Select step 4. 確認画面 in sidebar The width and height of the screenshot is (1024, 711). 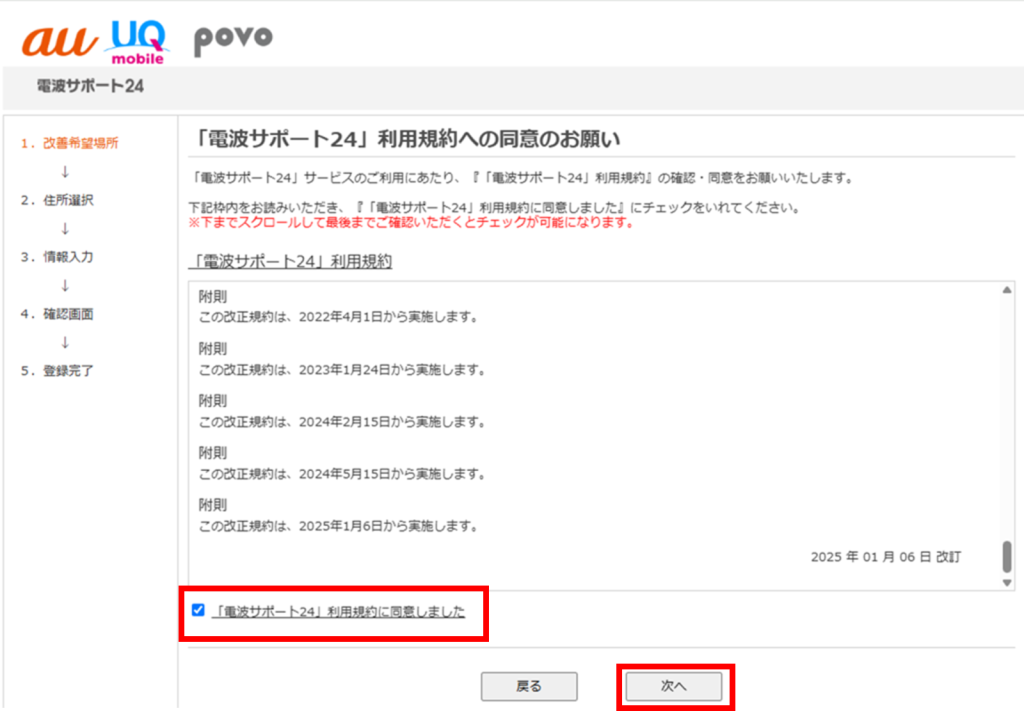point(57,314)
